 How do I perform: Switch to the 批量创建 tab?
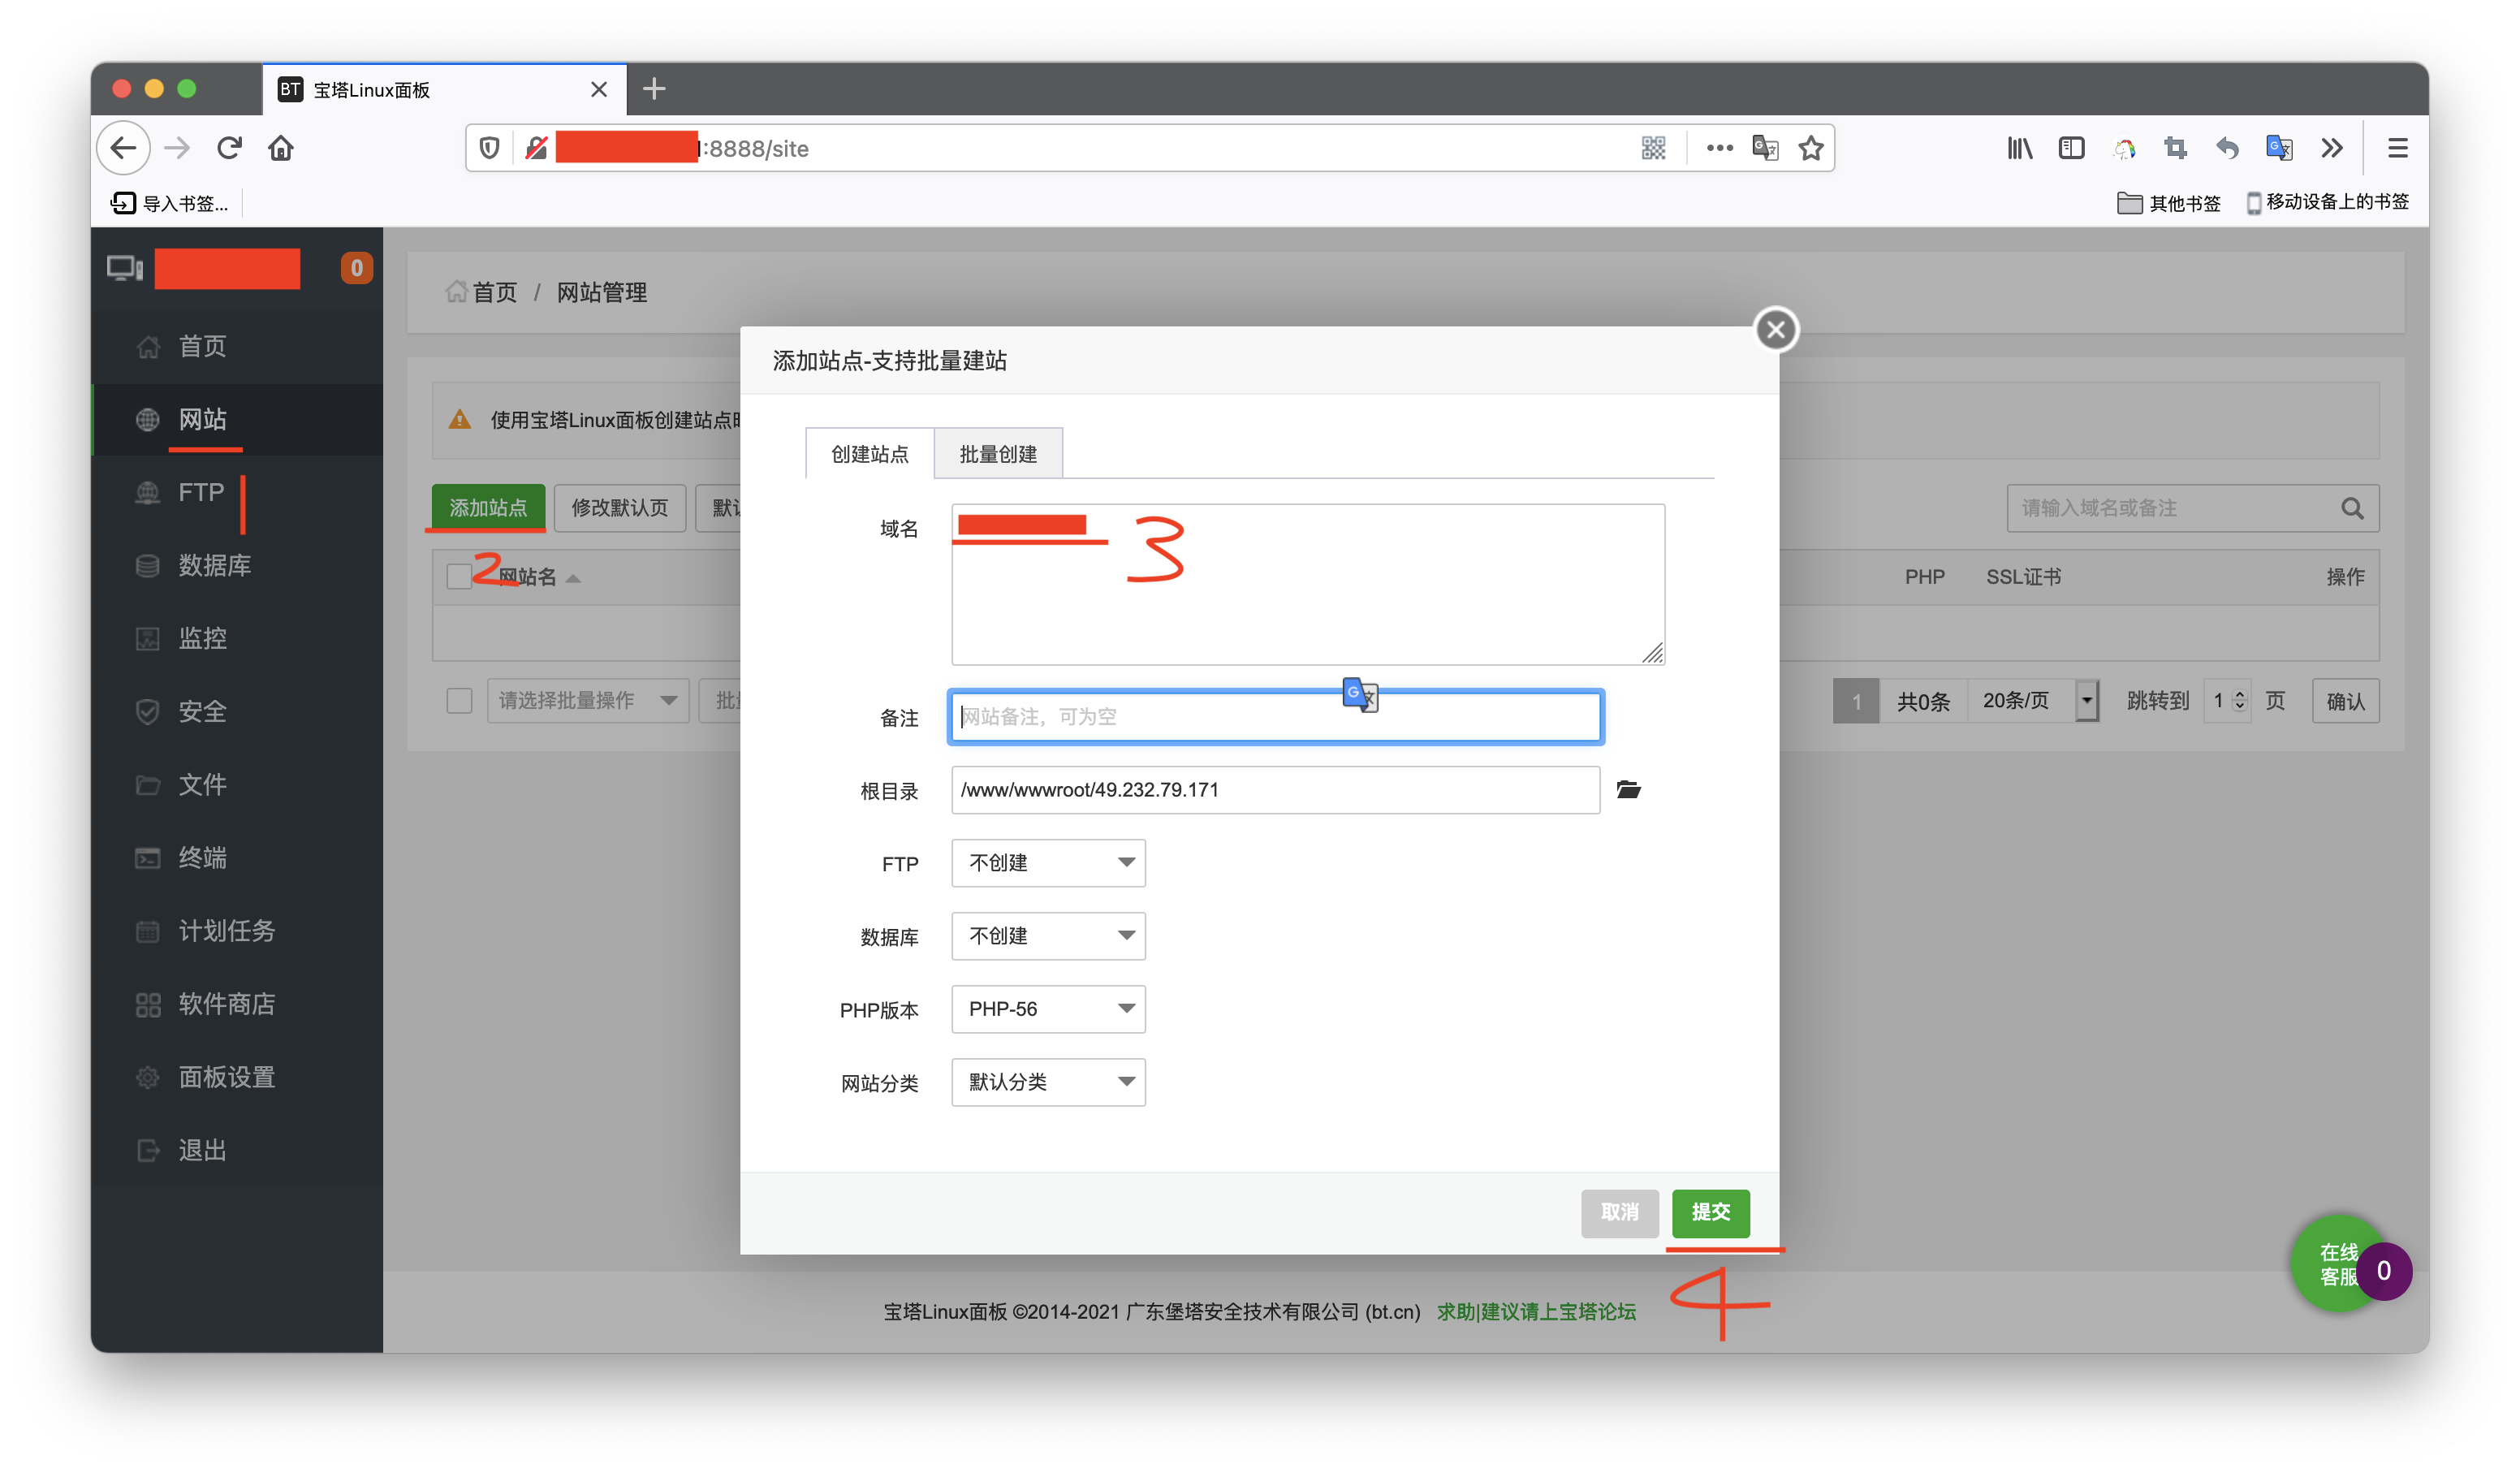[998, 453]
